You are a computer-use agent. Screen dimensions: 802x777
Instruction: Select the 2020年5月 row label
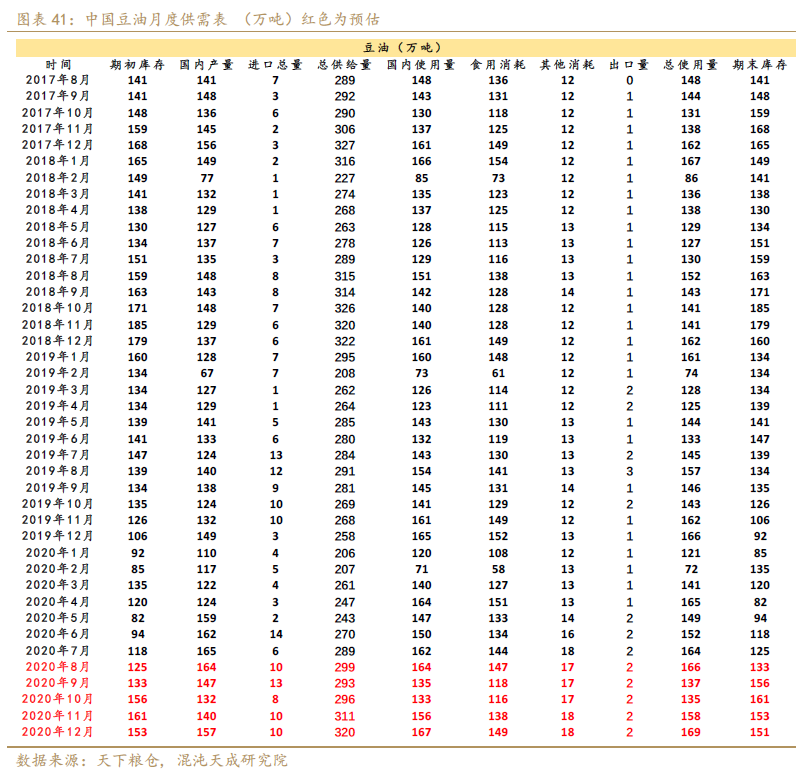coord(57,618)
